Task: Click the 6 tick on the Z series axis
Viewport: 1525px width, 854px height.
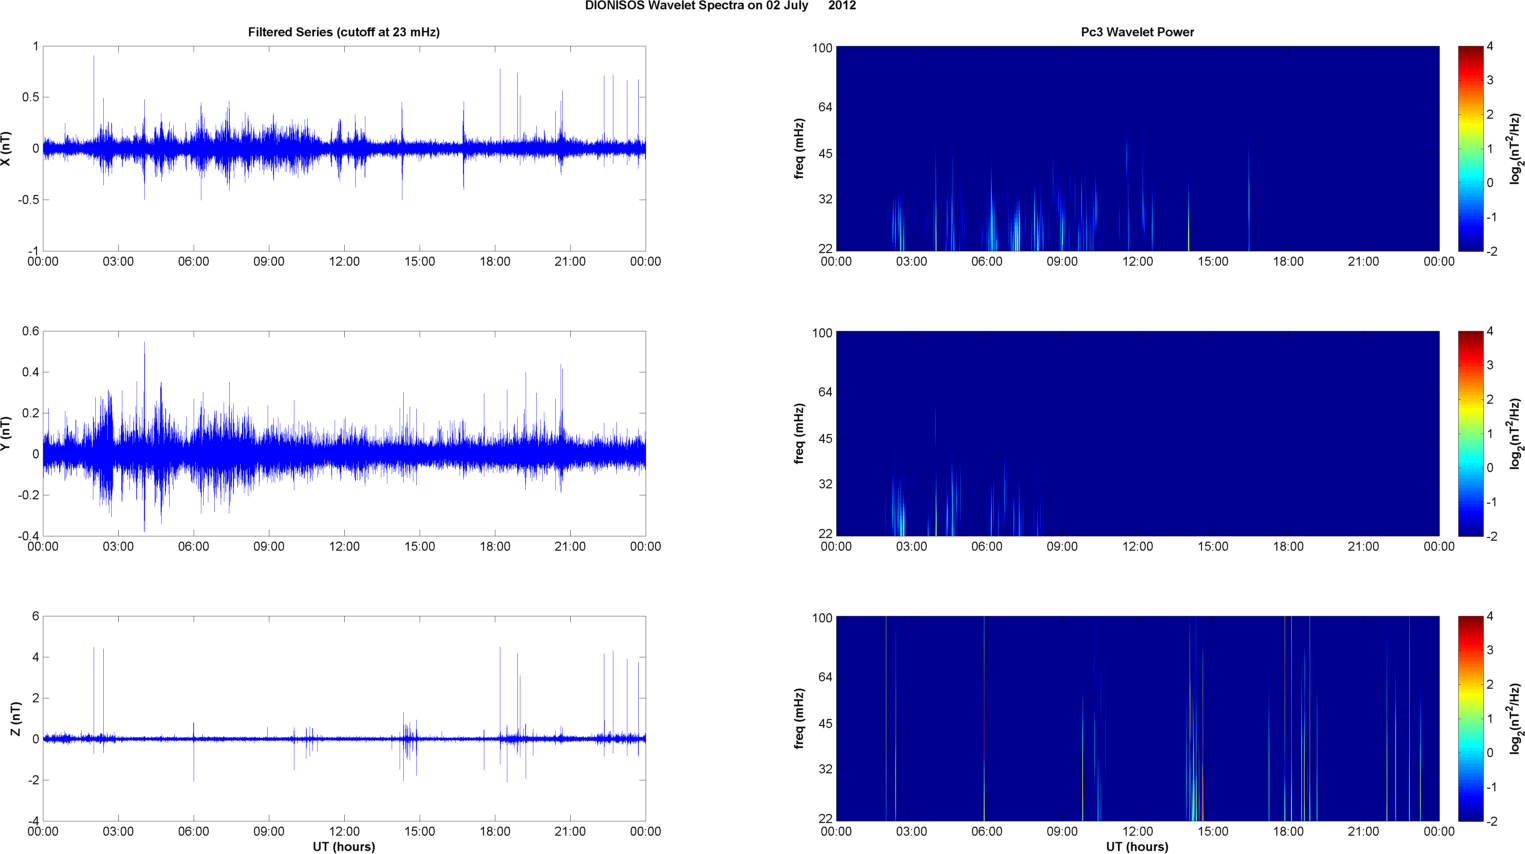Action: tap(35, 617)
